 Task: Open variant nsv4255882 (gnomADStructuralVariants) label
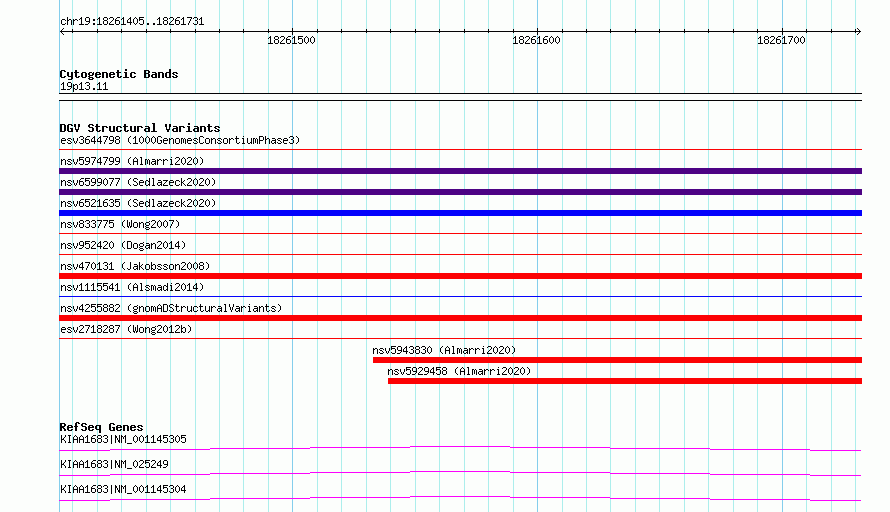(x=171, y=308)
